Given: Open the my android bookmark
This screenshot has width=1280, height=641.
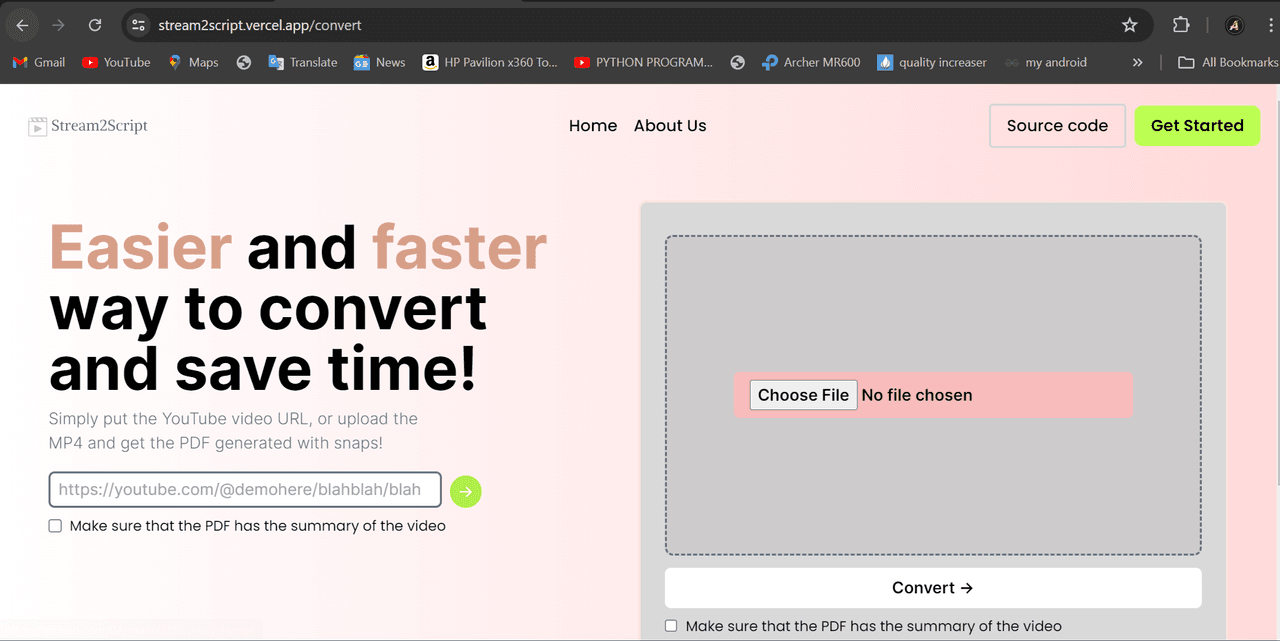Looking at the screenshot, I should pyautogui.click(x=1046, y=62).
